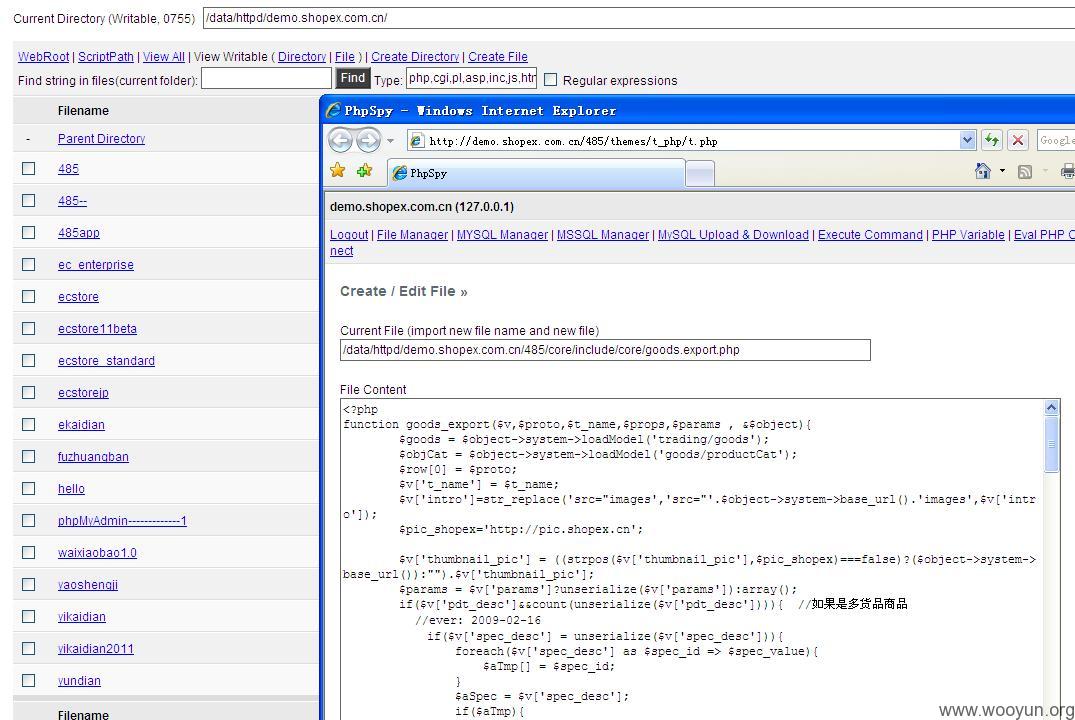
Task: Click the IE Forward navigation arrow
Action: tap(368, 141)
